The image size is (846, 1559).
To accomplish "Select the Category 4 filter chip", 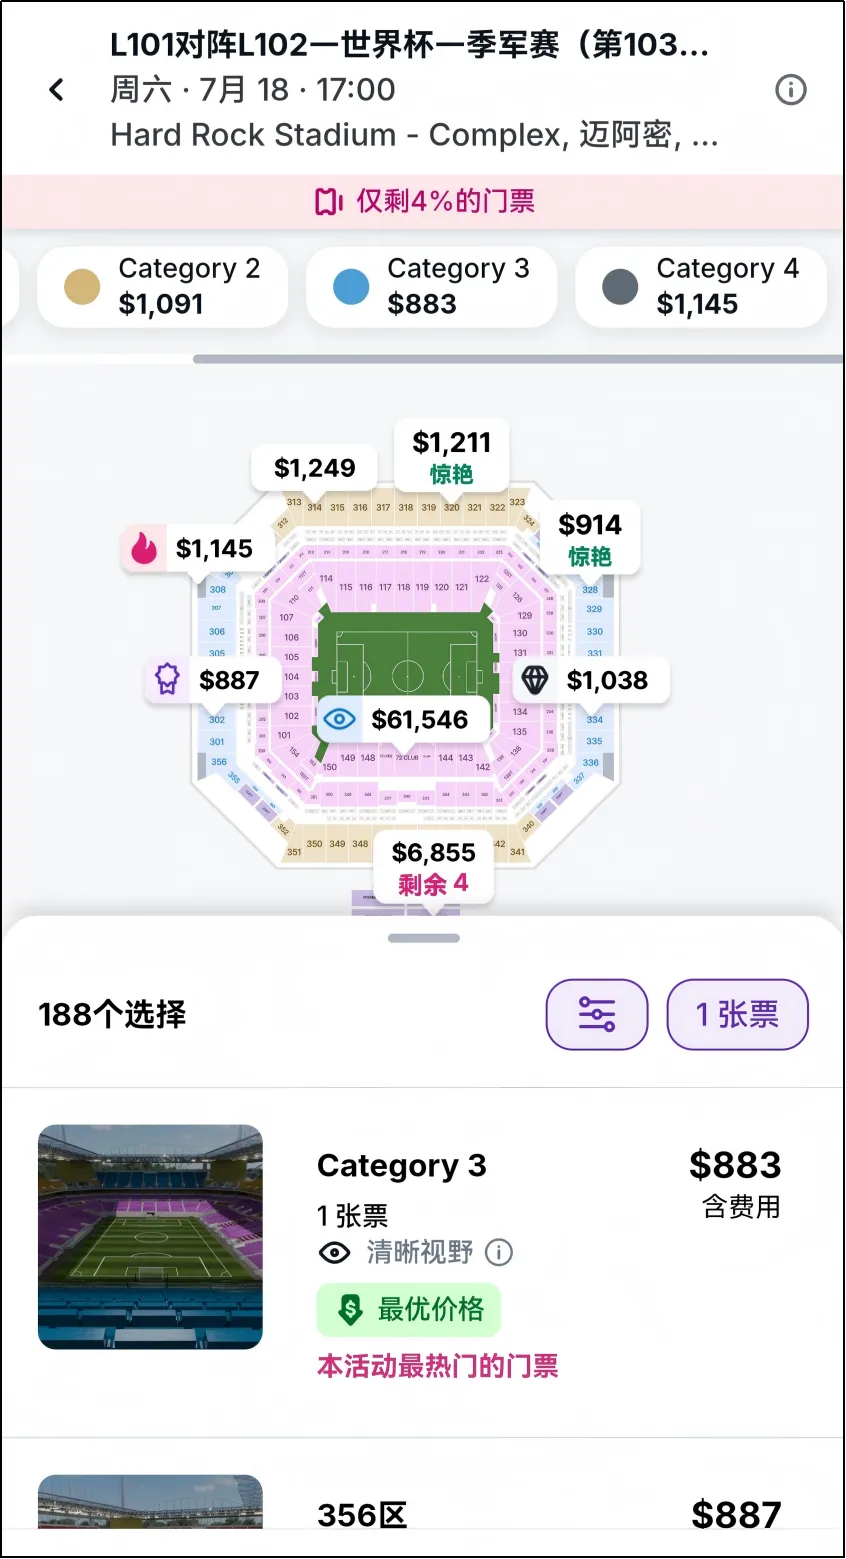I will 701,286.
